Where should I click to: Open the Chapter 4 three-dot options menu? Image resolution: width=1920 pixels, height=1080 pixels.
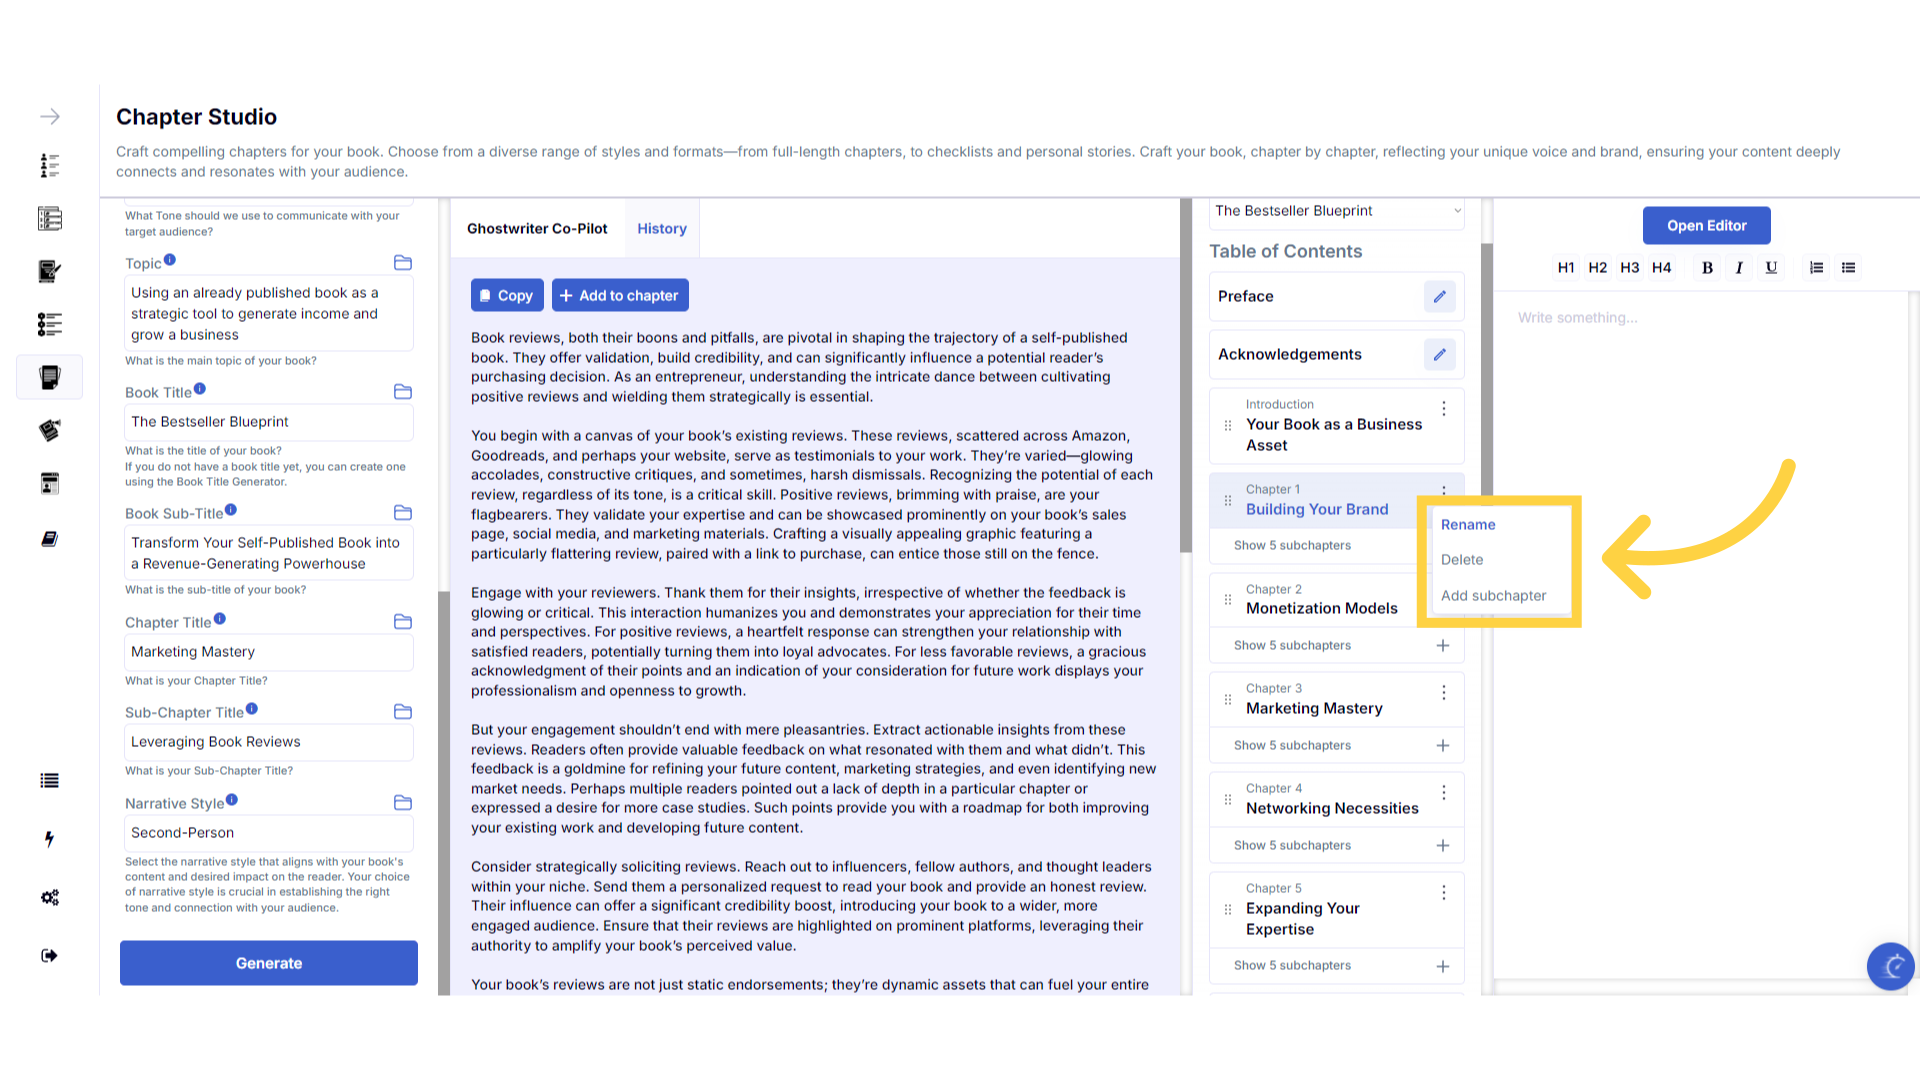coord(1444,793)
